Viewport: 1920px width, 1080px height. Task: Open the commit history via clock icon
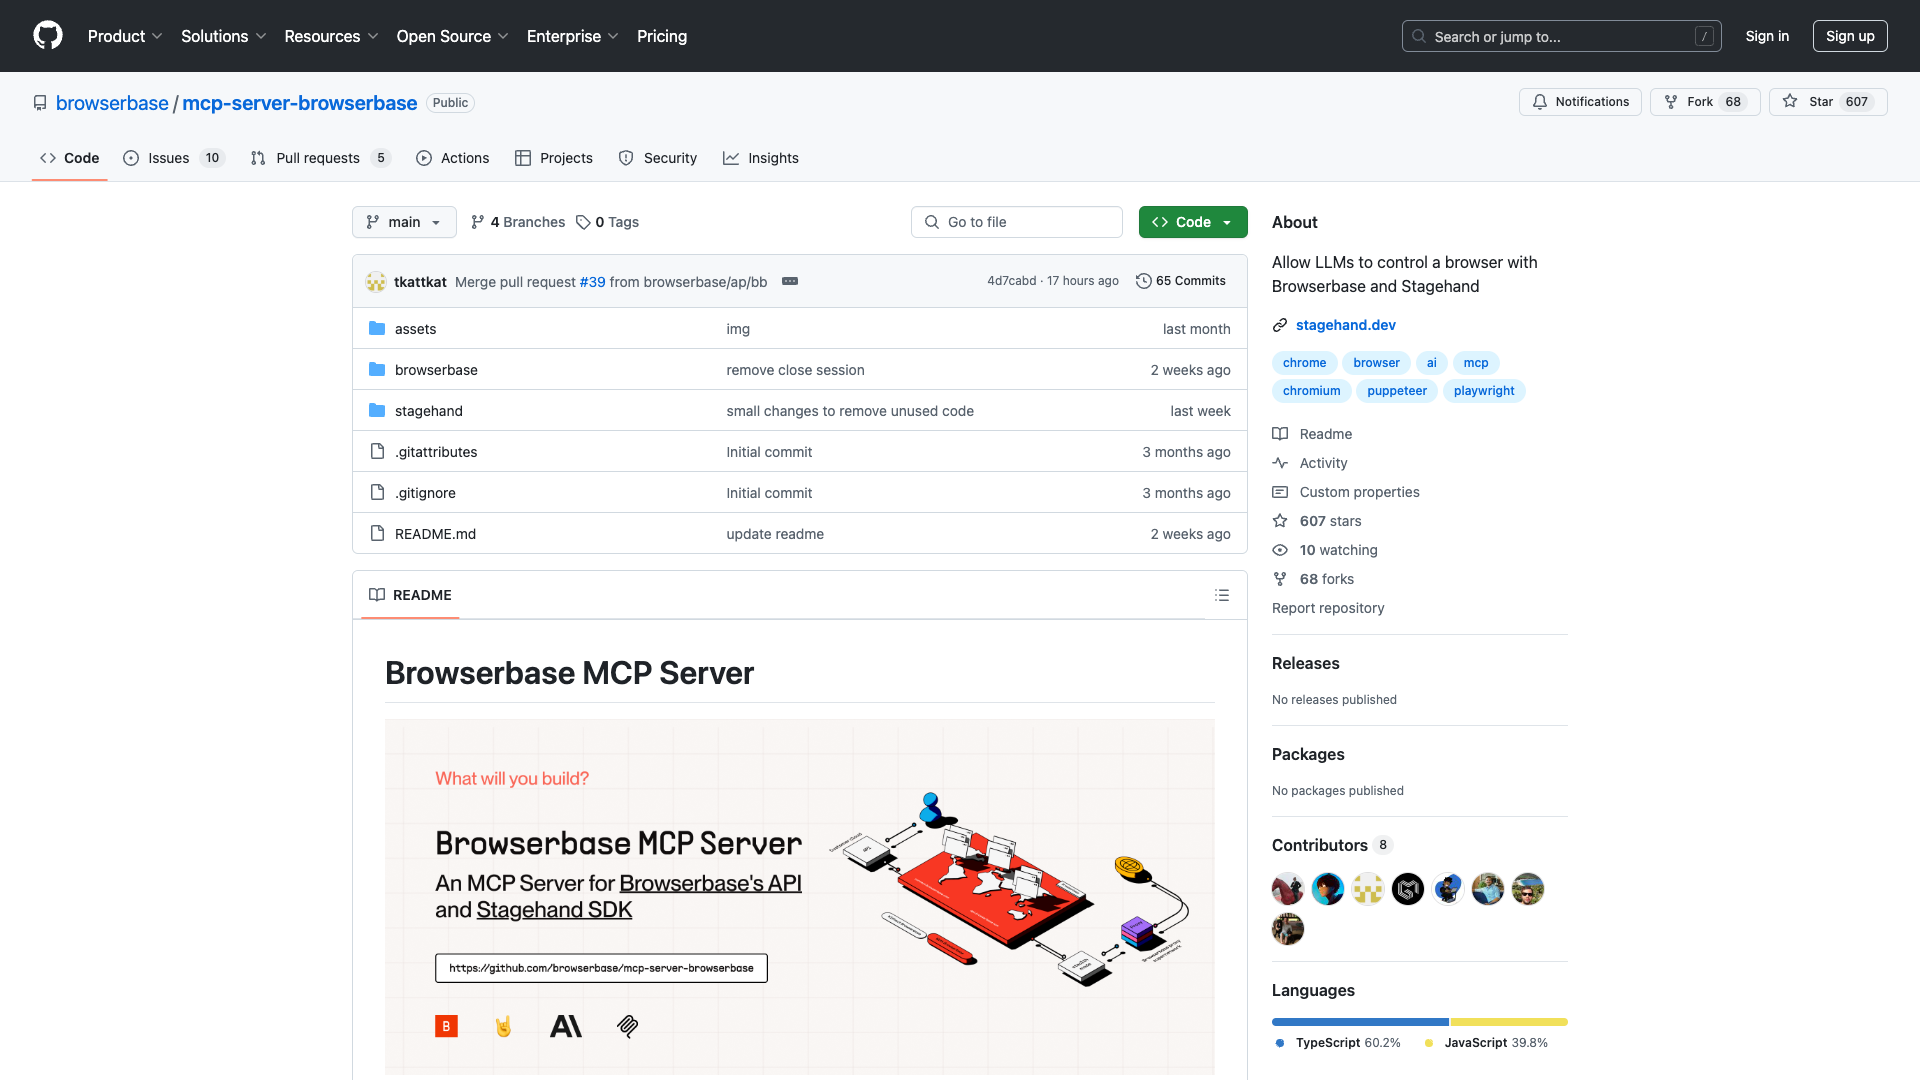coord(1144,281)
